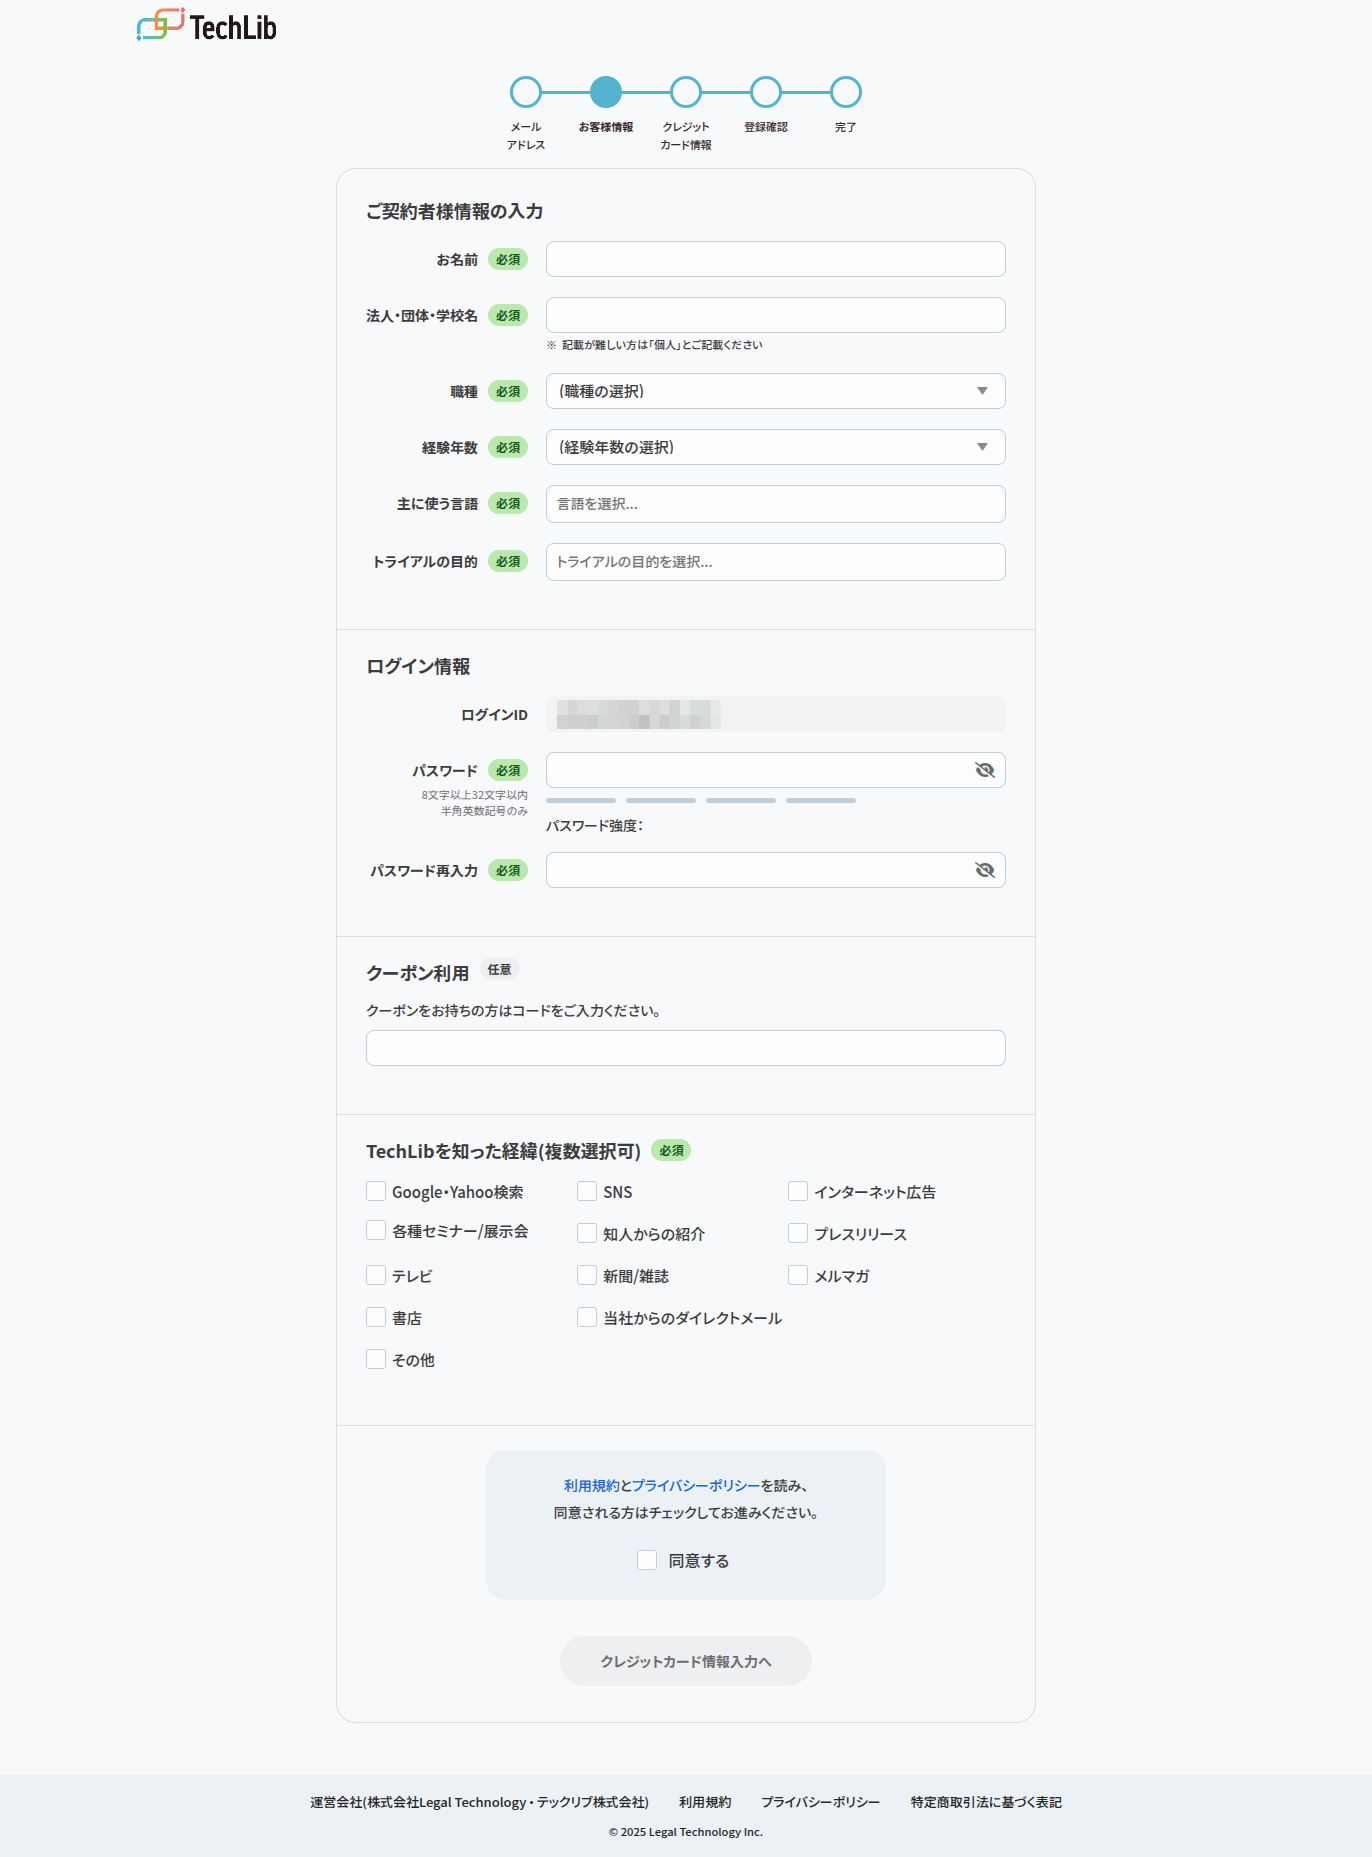Click the 登録確認 step circle
The image size is (1372, 1857).
click(x=766, y=92)
